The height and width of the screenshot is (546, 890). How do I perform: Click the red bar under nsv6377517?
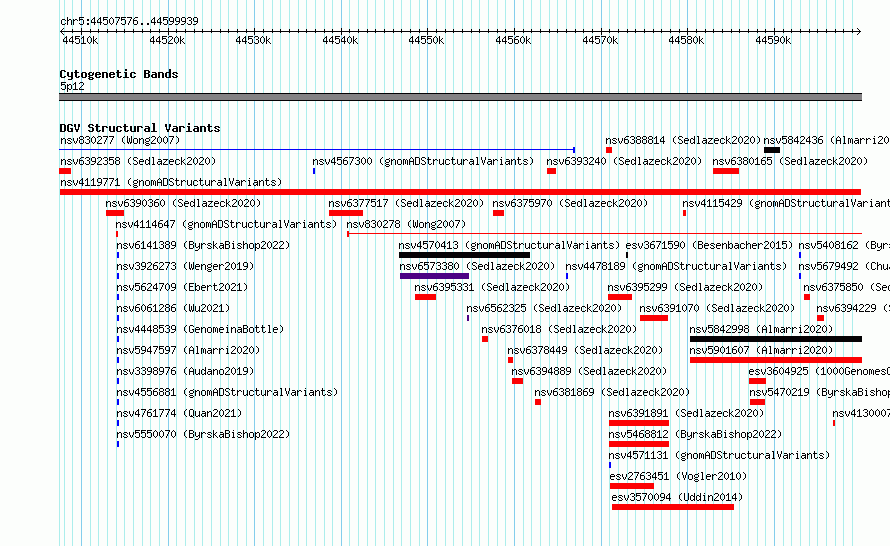[346, 213]
